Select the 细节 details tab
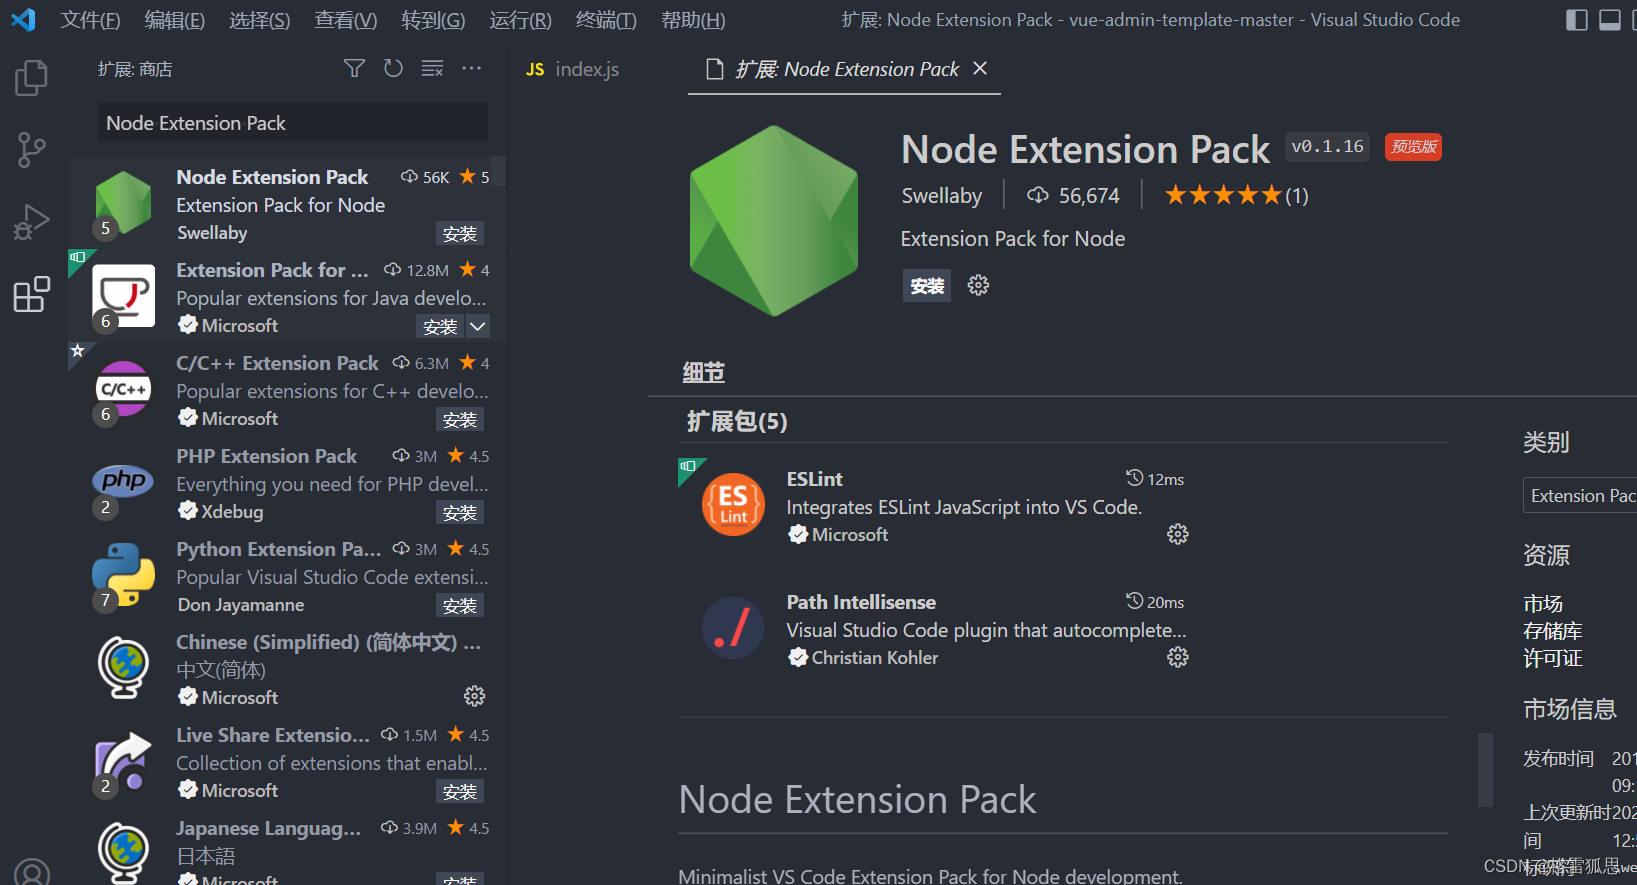 click(703, 372)
